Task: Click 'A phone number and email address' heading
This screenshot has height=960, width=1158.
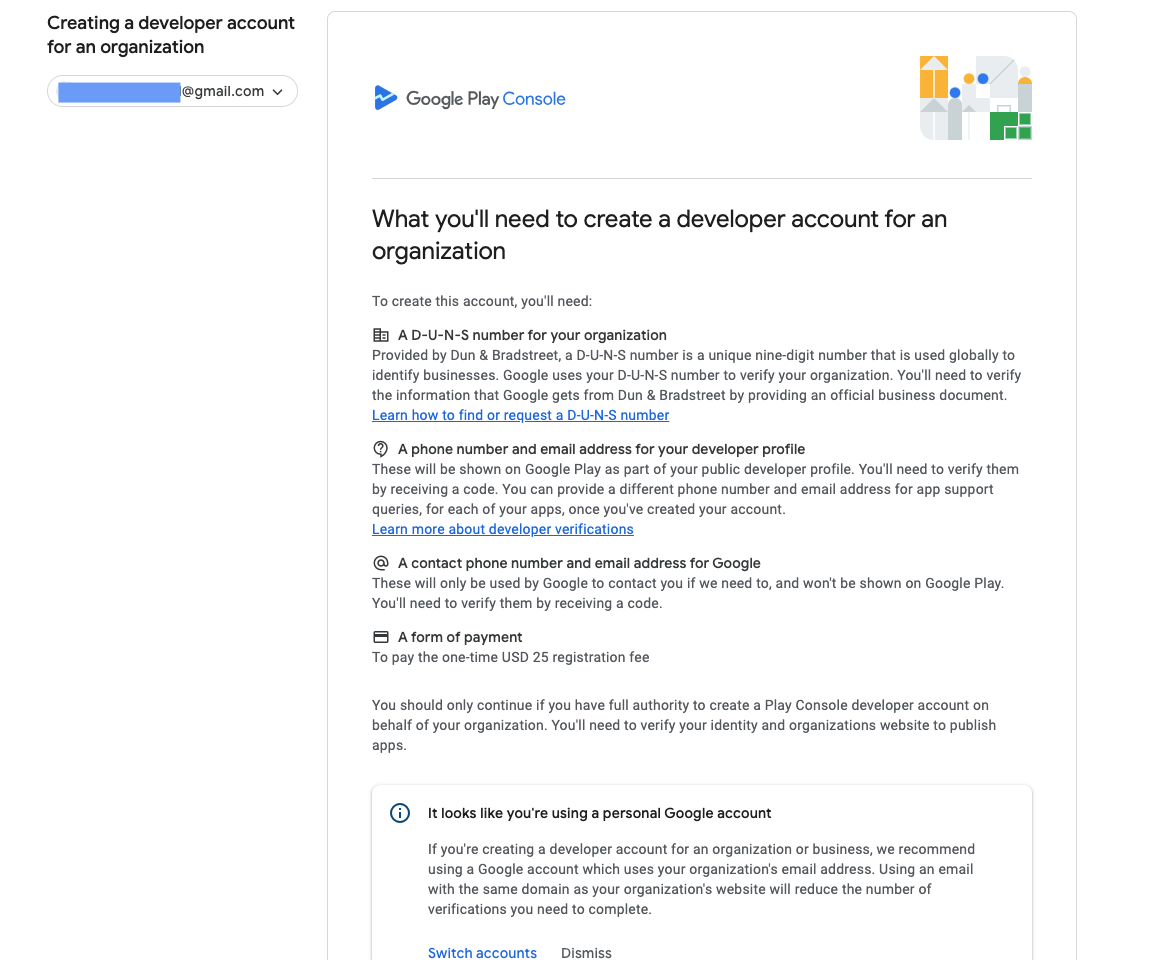Action: coord(601,449)
